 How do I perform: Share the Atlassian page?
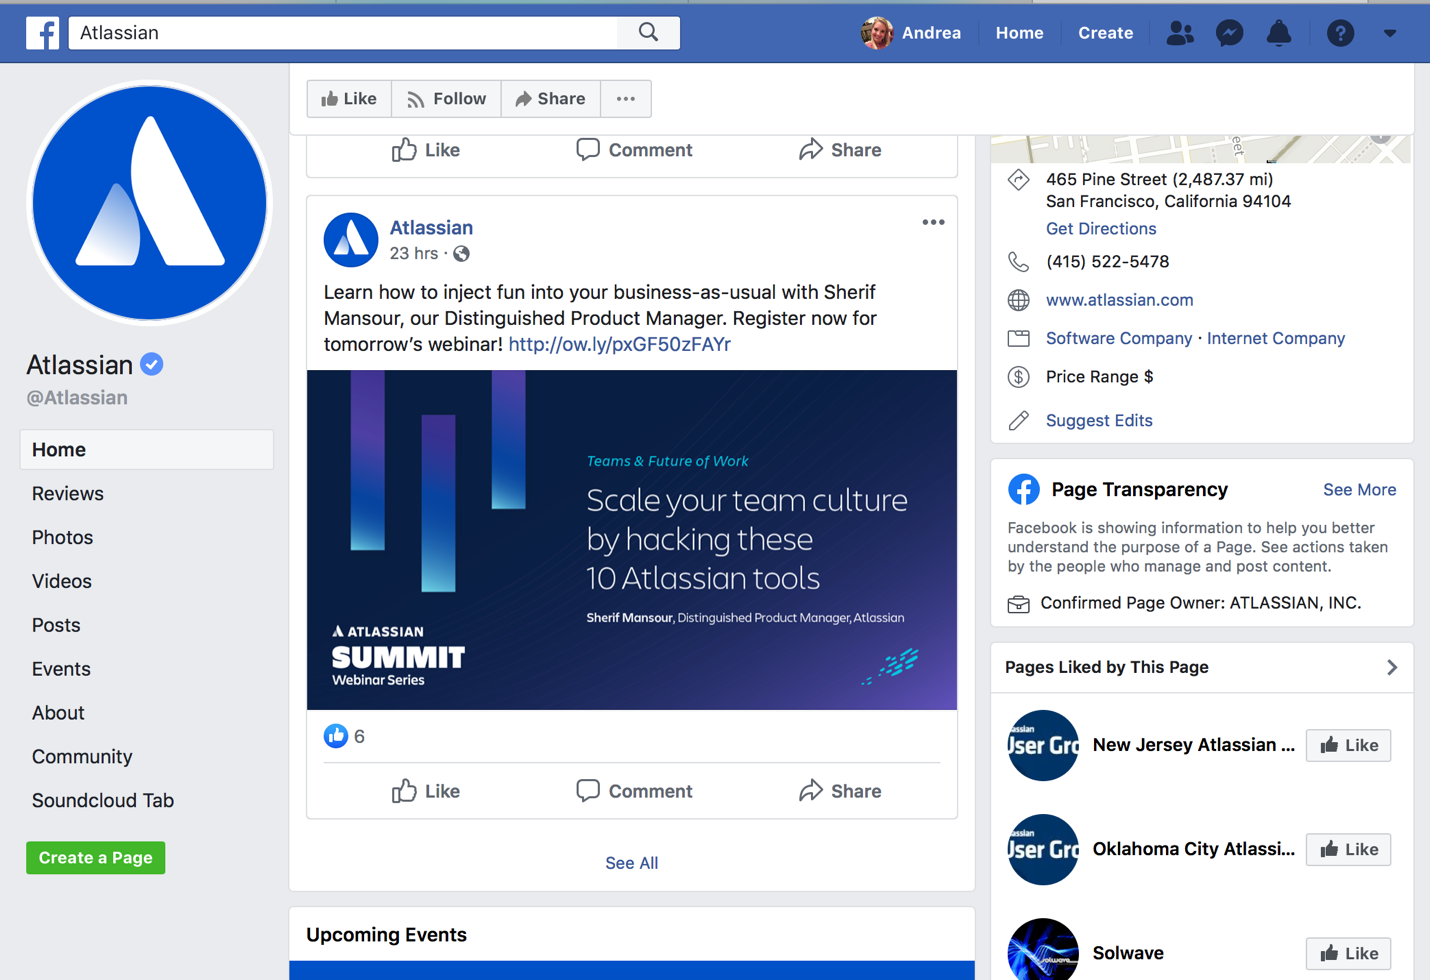(x=550, y=99)
